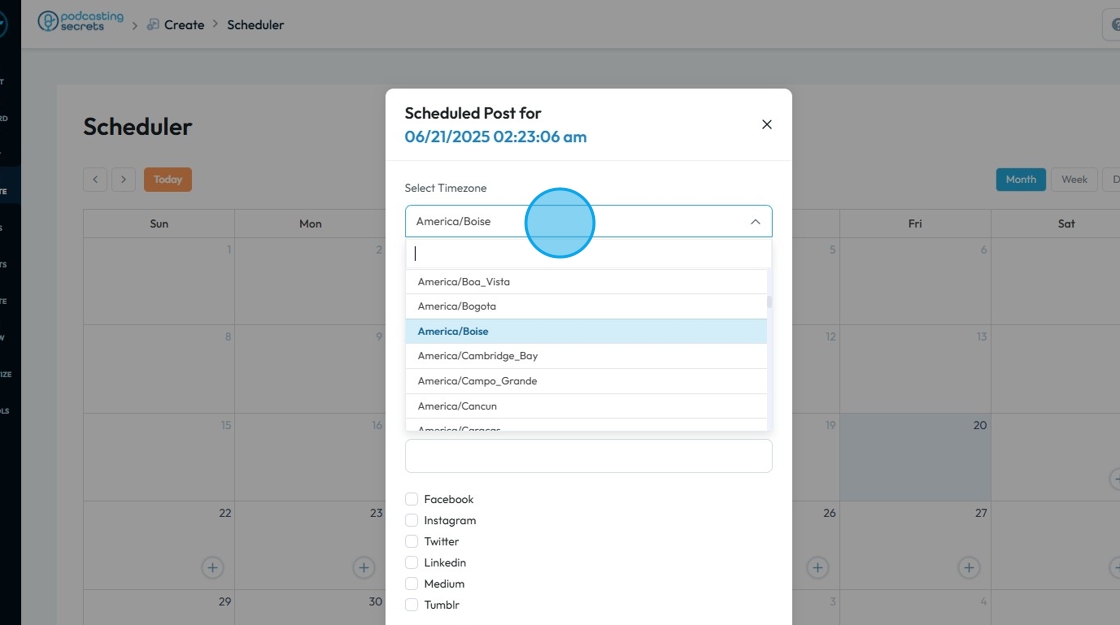Click the orange Today button
The height and width of the screenshot is (625, 1120).
(x=168, y=180)
